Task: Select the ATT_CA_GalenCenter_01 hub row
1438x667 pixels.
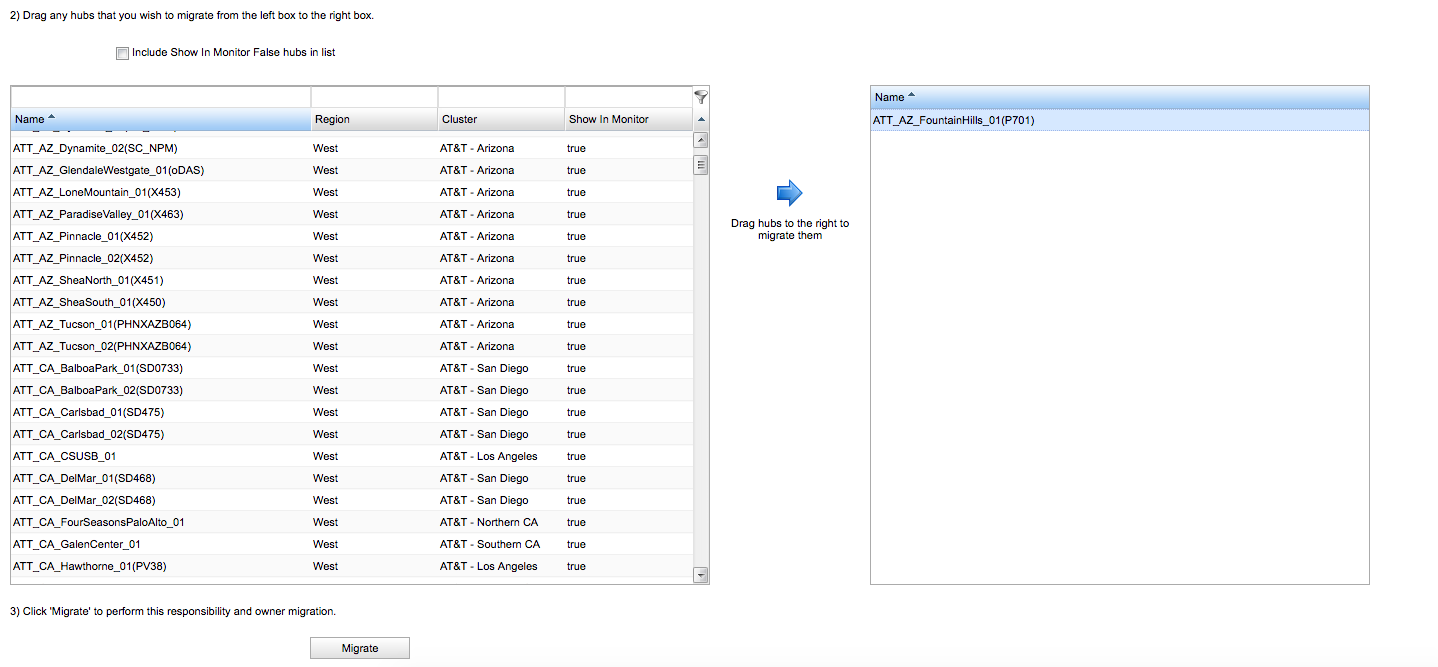Action: [x=77, y=544]
